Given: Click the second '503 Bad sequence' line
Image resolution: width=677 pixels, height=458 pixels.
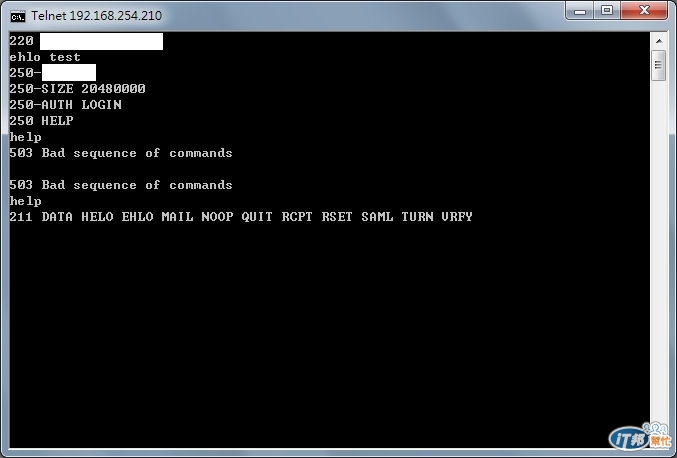Looking at the screenshot, I should (x=121, y=185).
